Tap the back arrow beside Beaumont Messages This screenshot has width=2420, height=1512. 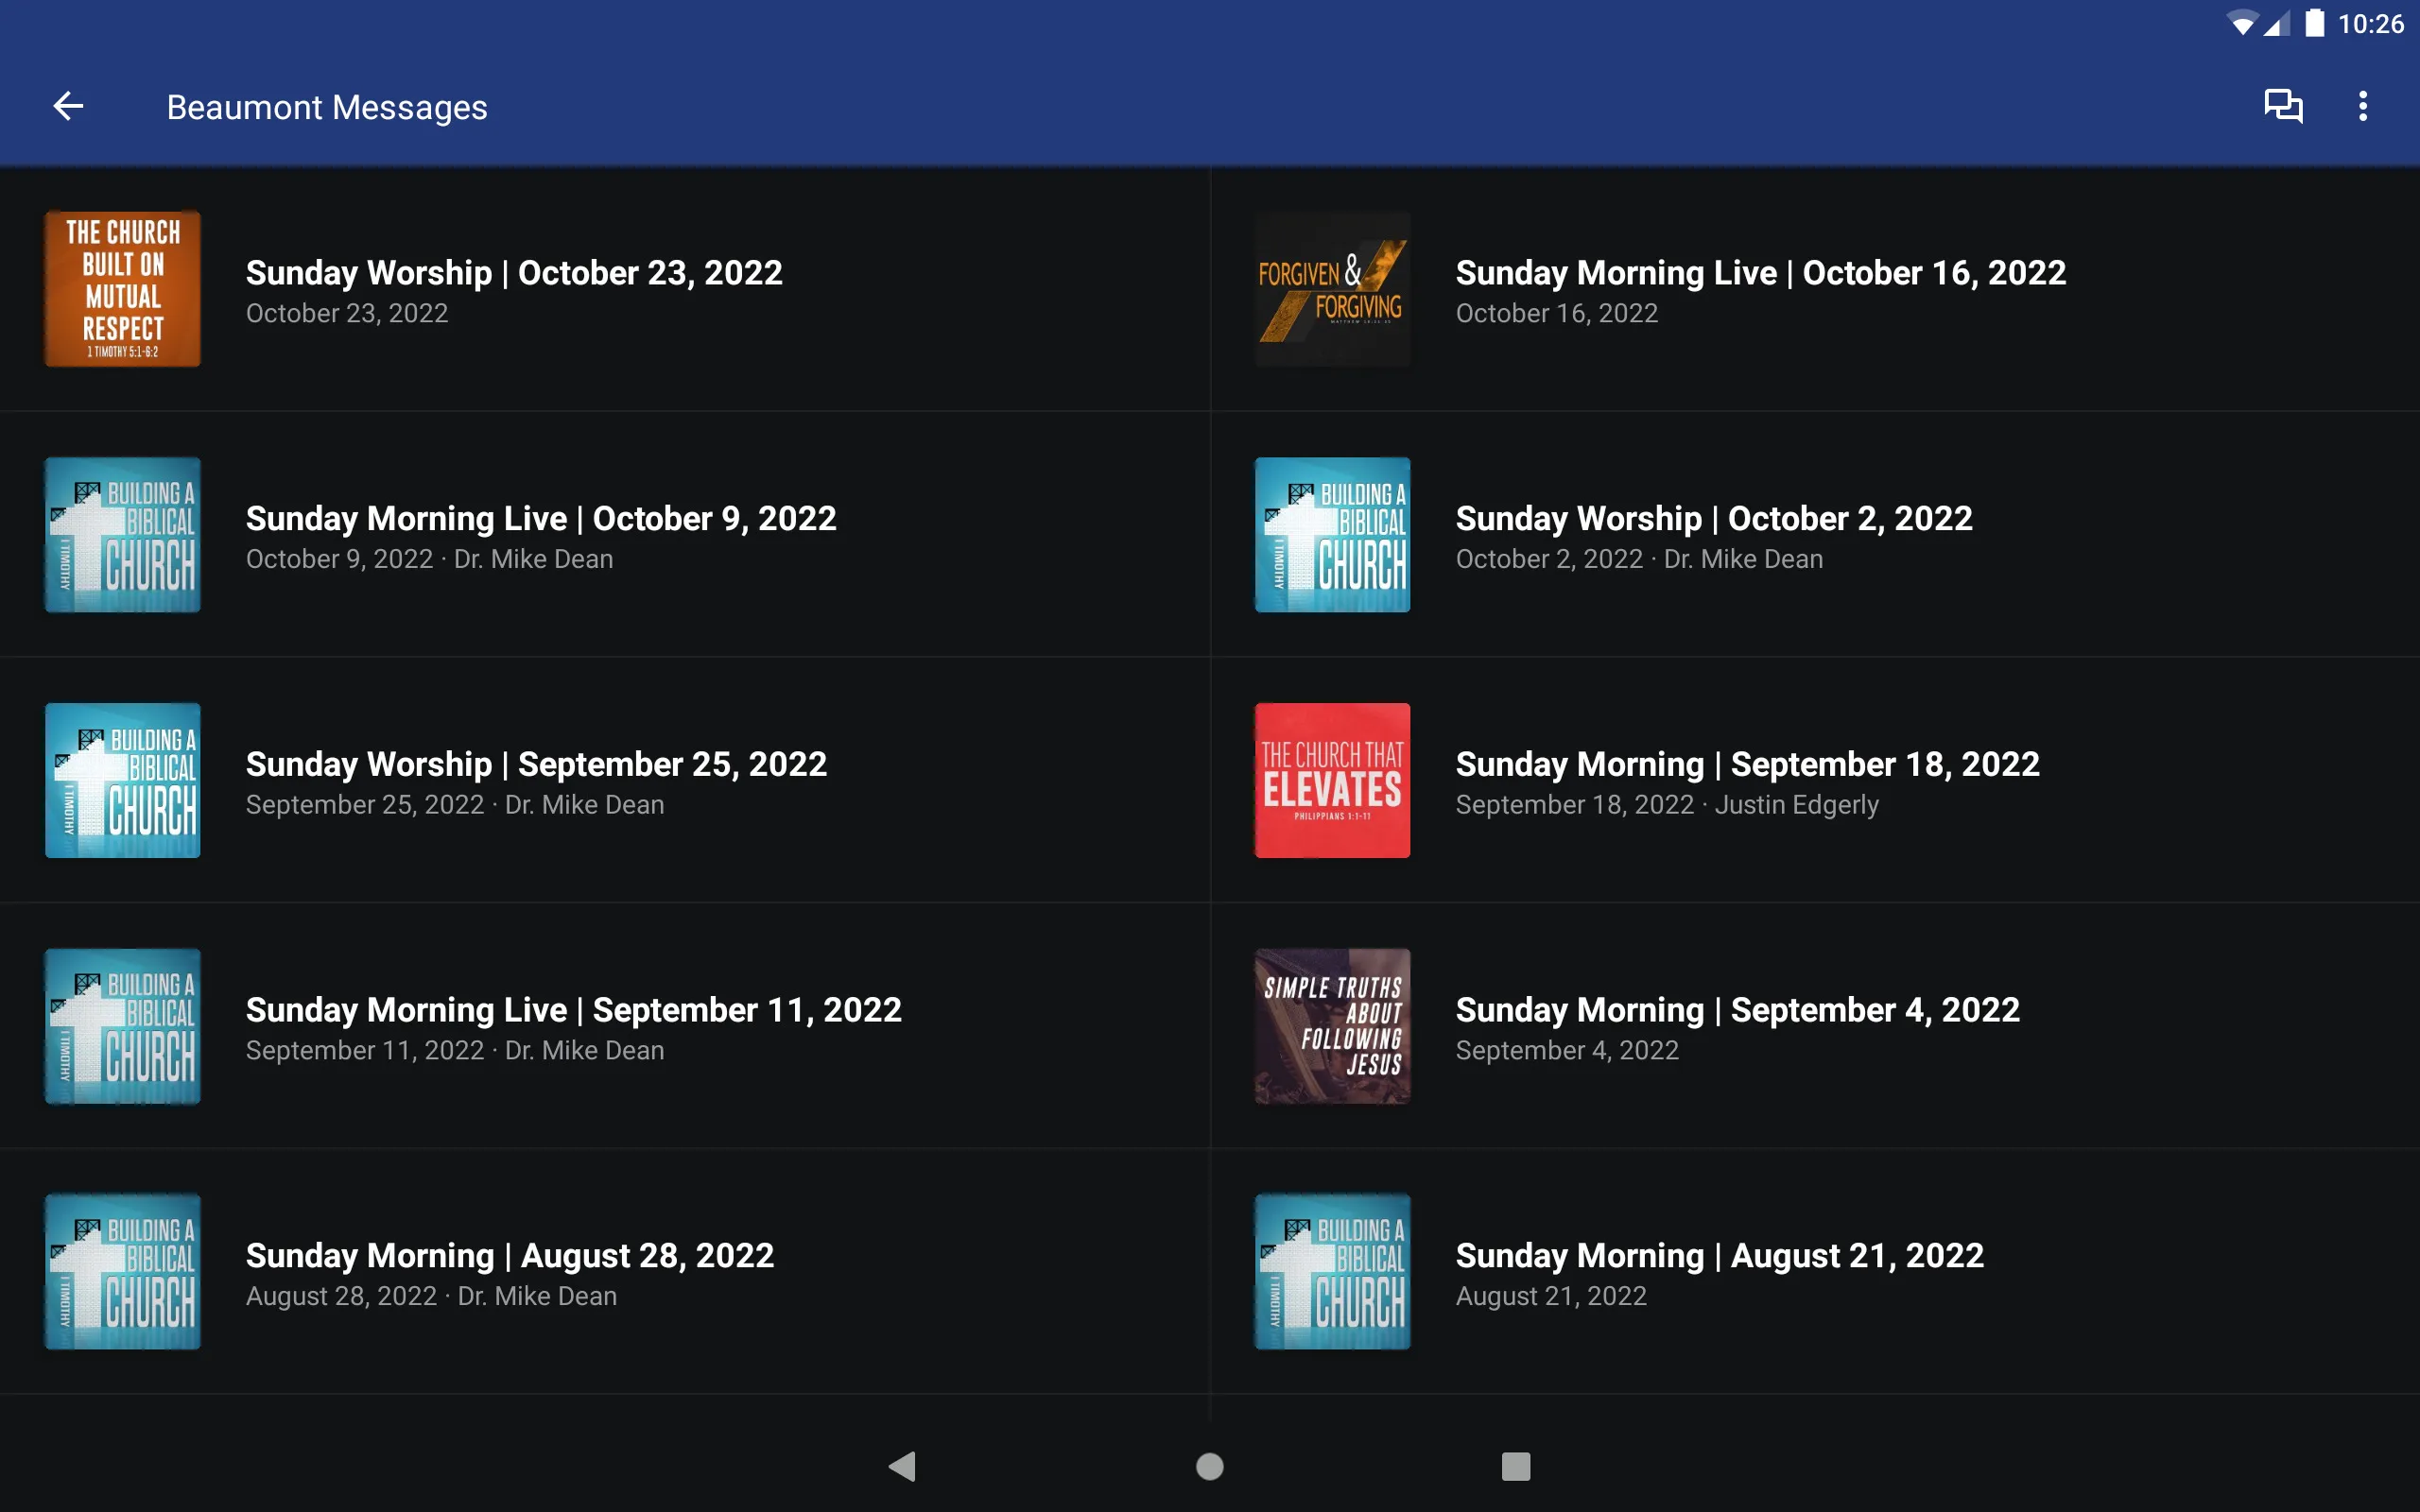(68, 106)
